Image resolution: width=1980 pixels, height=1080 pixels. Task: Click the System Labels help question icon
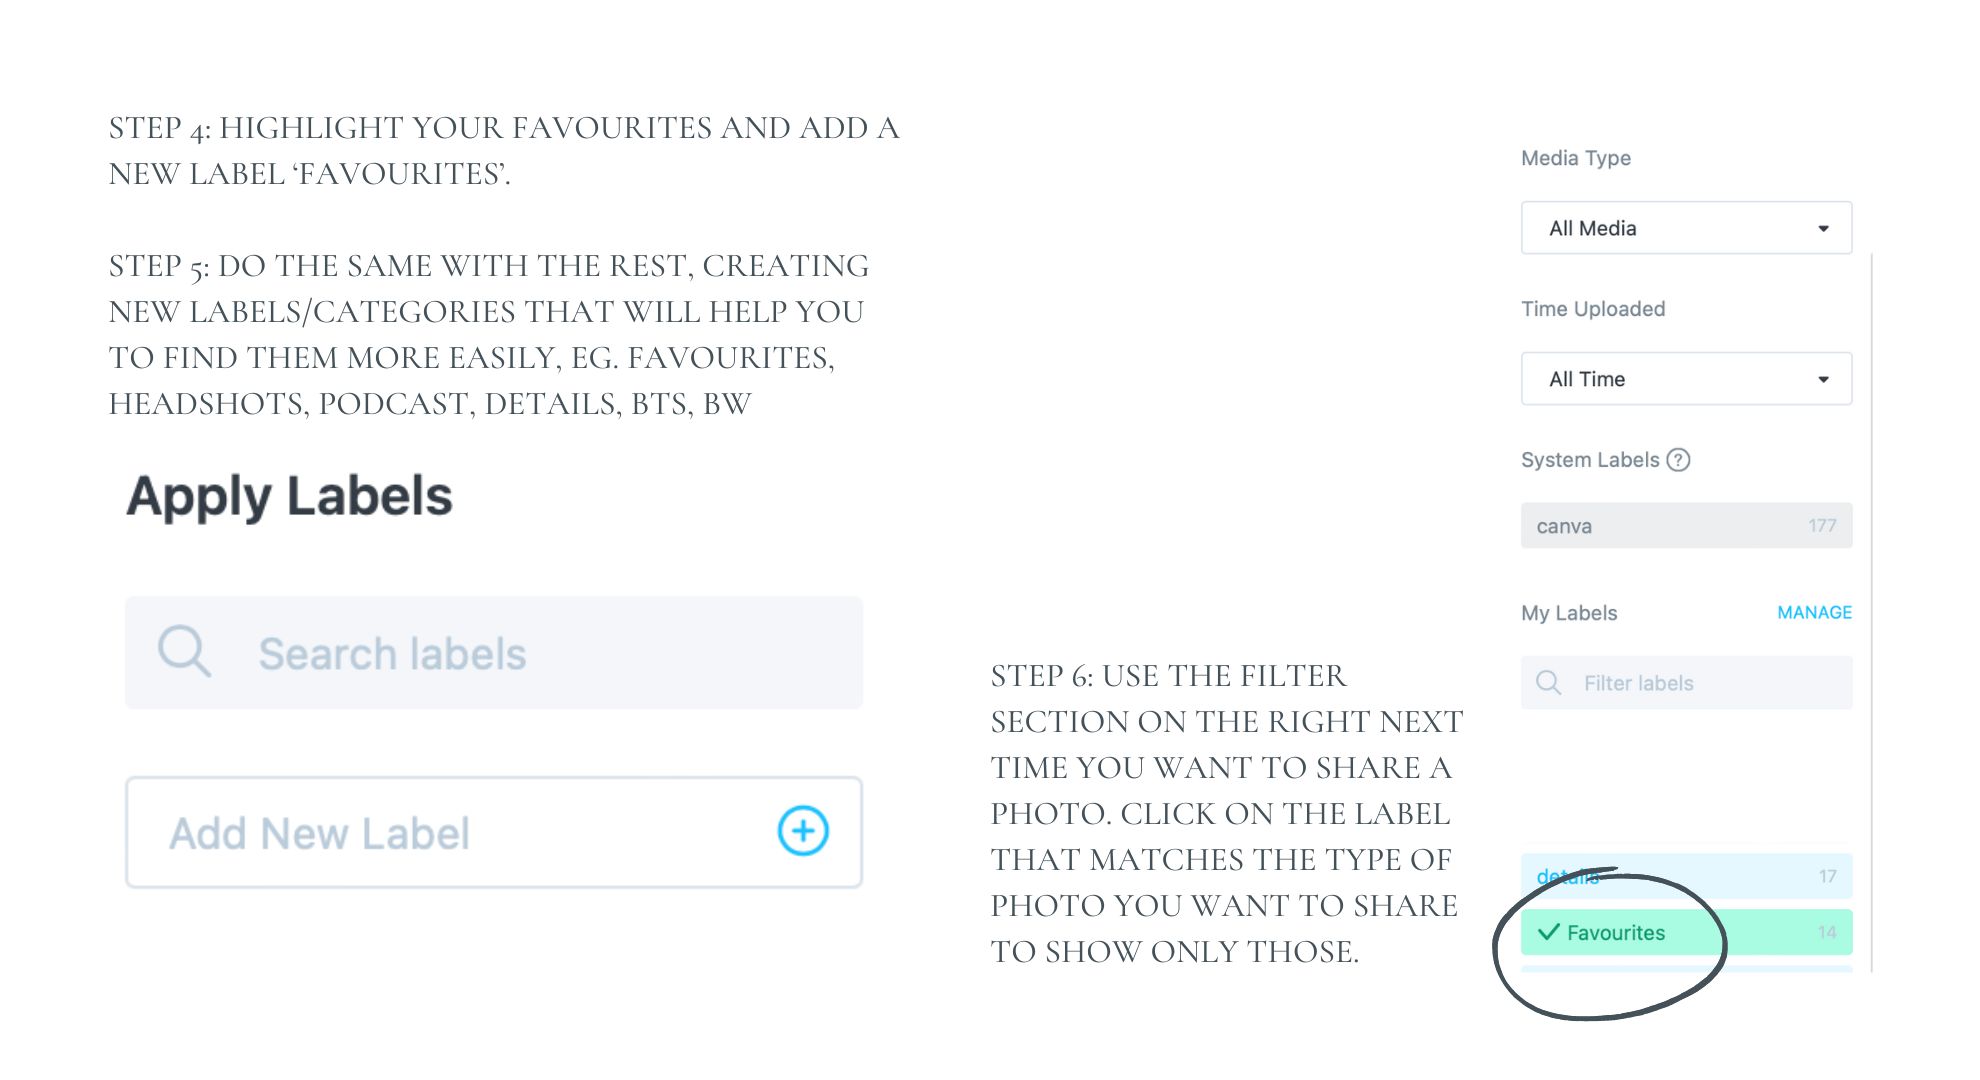(x=1679, y=460)
